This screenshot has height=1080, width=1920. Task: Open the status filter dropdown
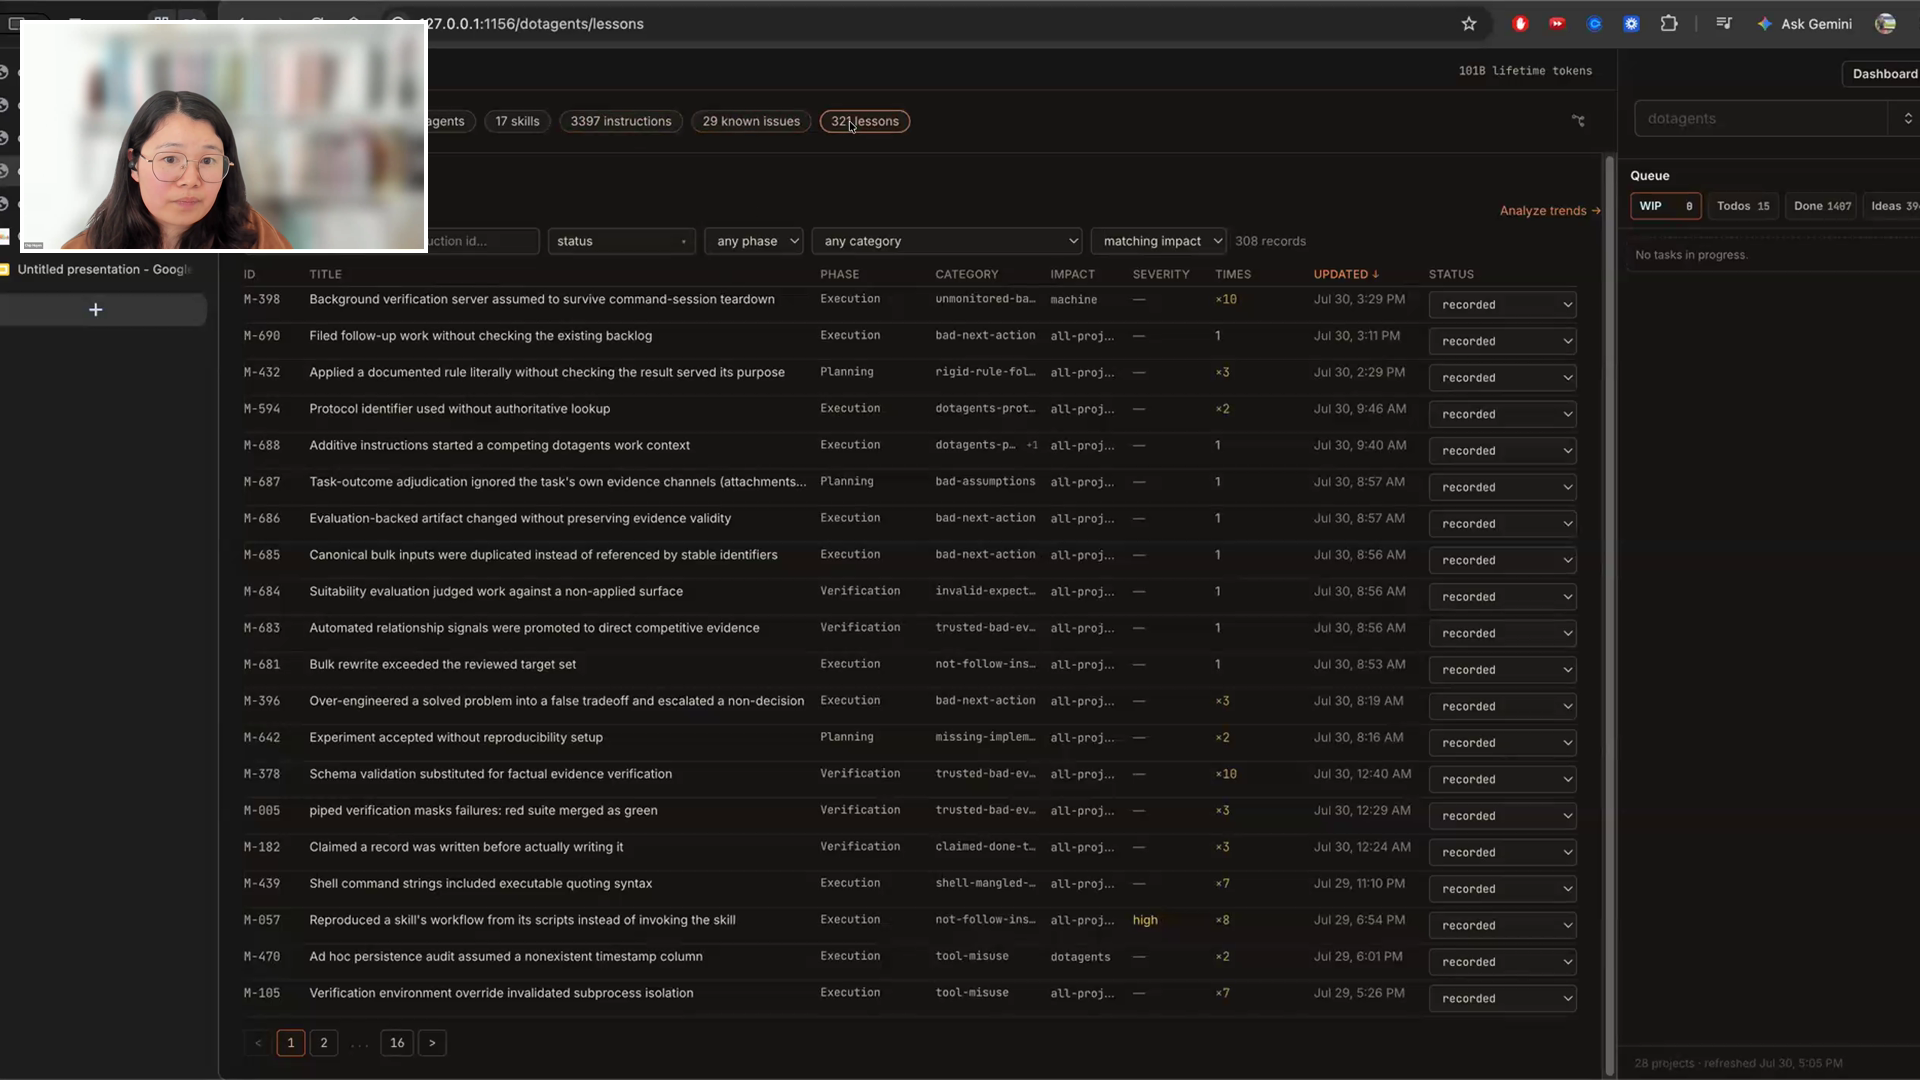point(621,241)
